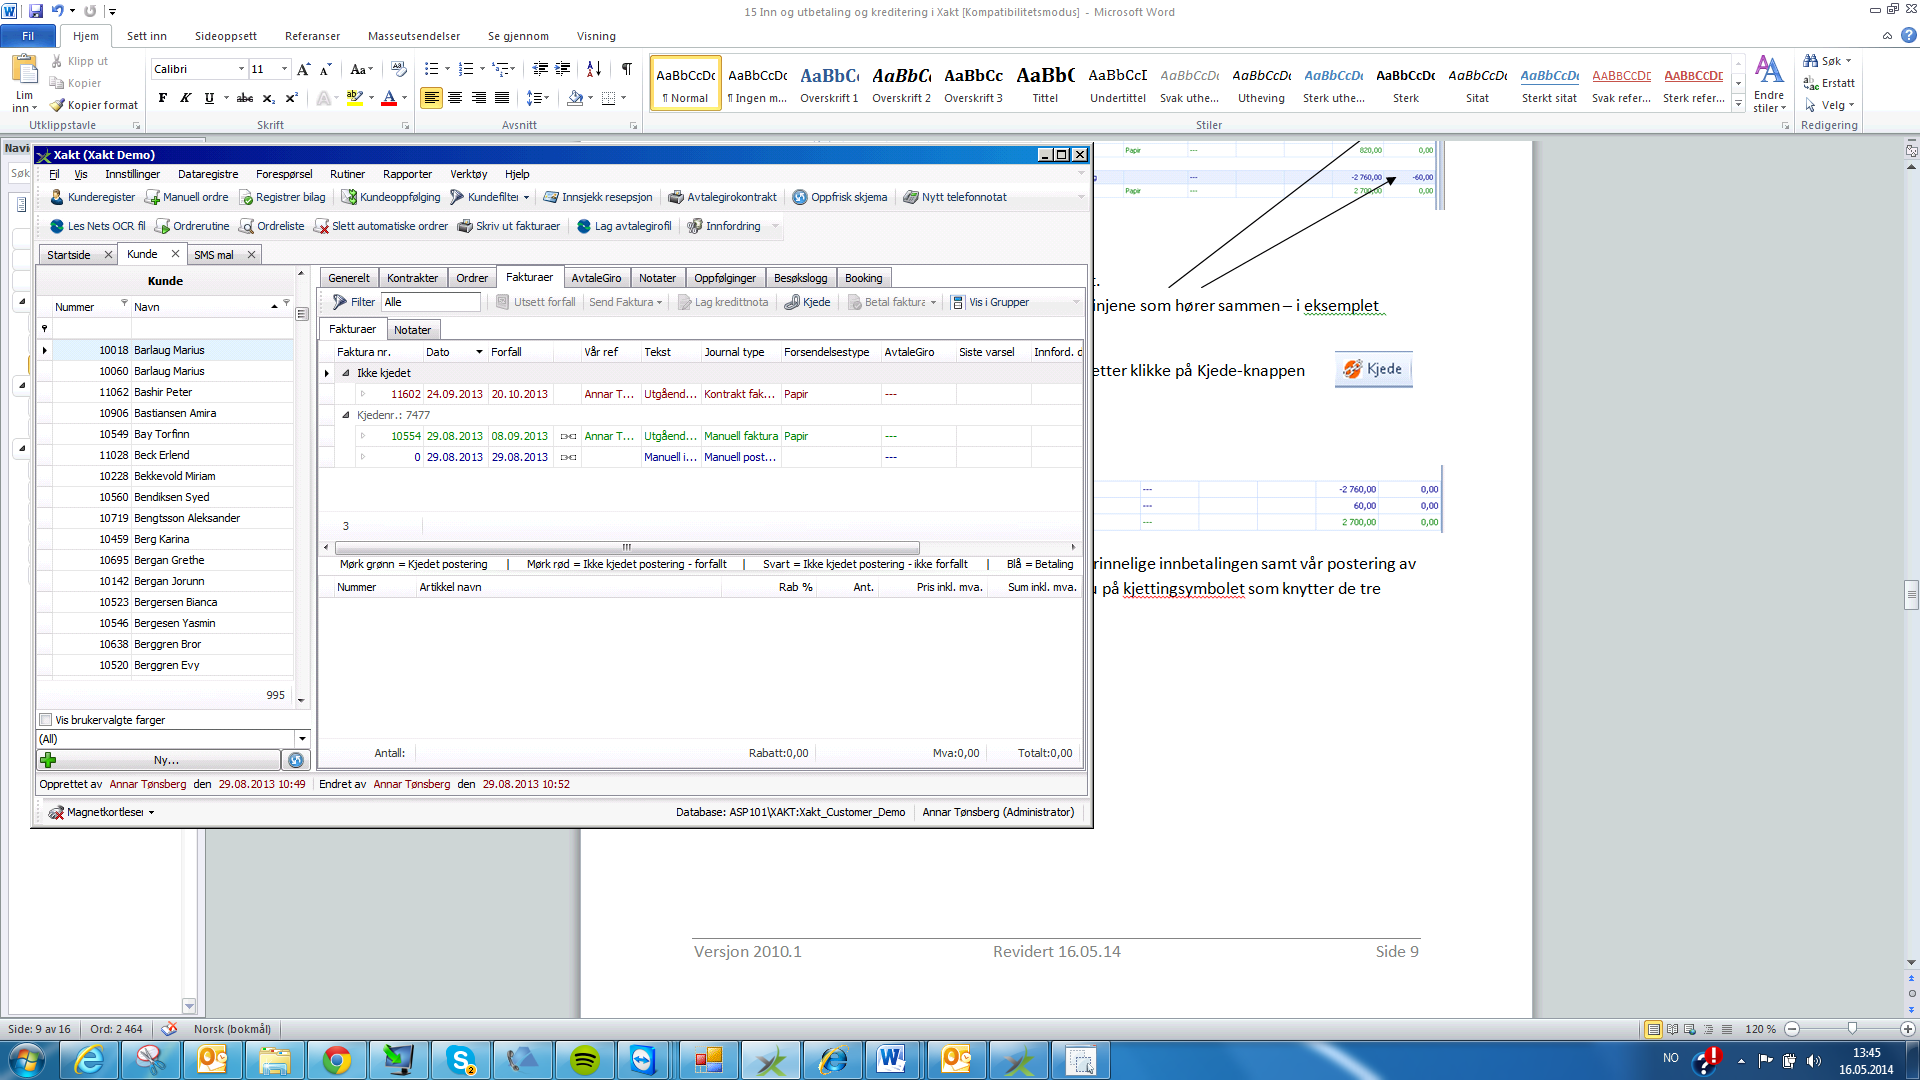Toggle strikethrough formatting in Word

(x=244, y=98)
